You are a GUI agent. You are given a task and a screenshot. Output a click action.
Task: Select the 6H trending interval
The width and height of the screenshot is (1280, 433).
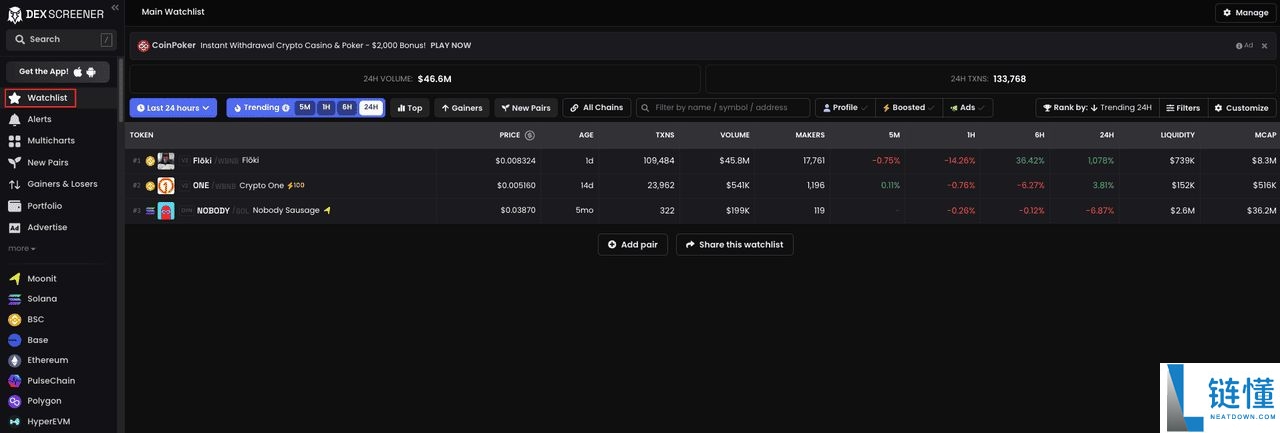pyautogui.click(x=347, y=107)
